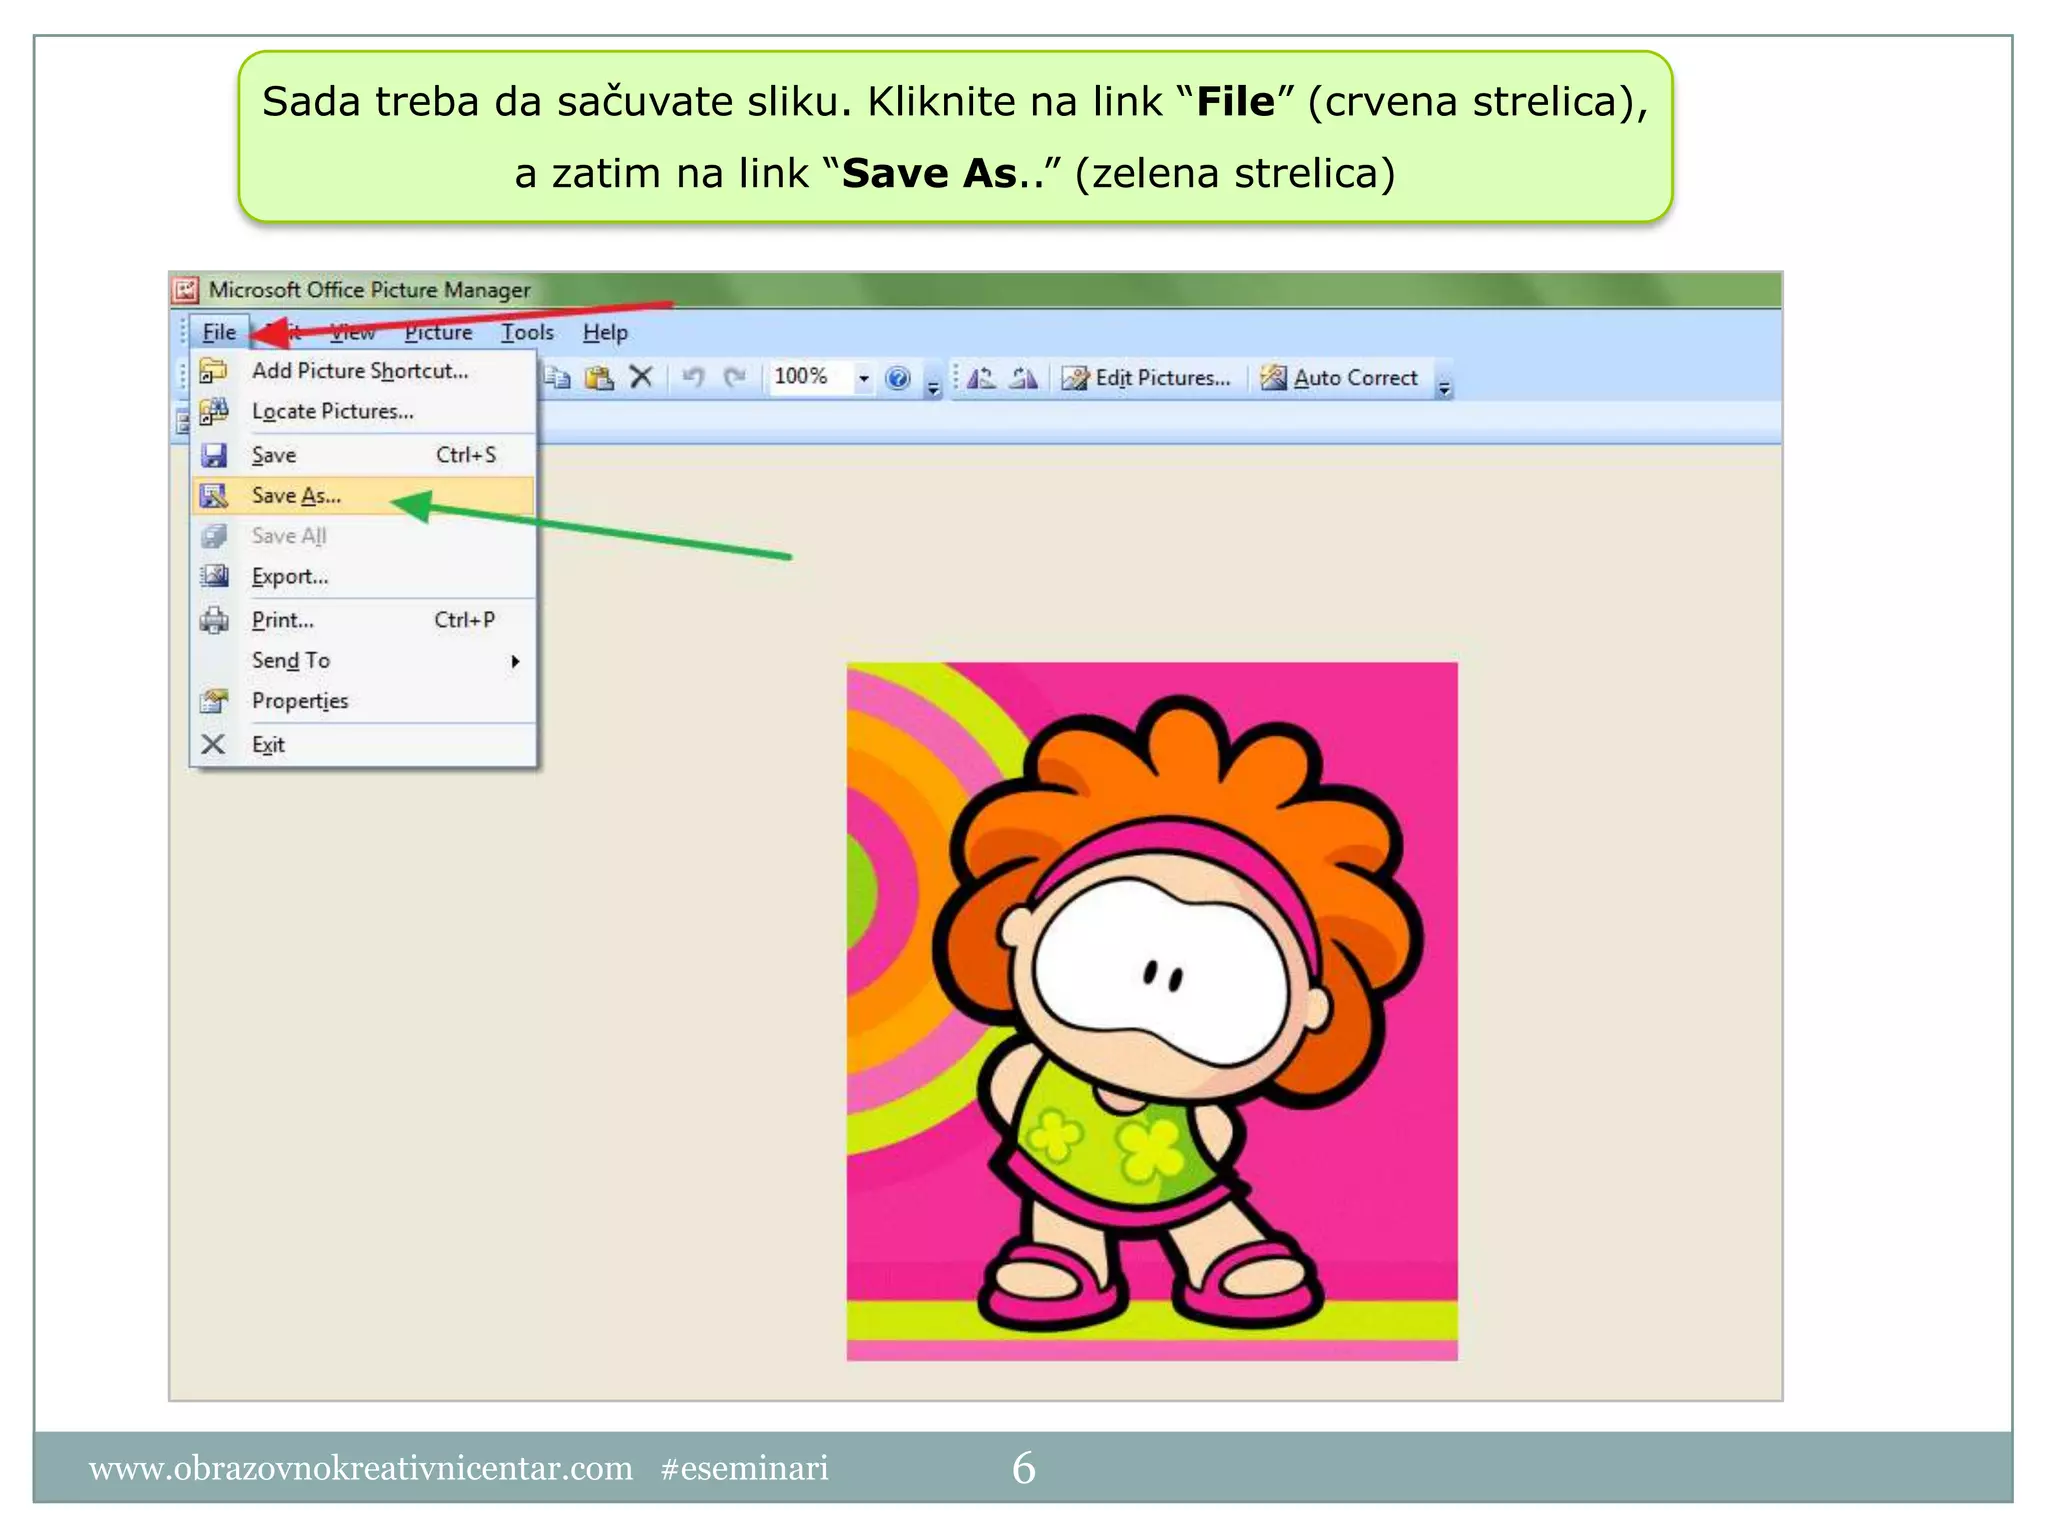The image size is (2048, 1536).
Task: Expand toolbar options after Auto Correct
Action: [x=1444, y=386]
